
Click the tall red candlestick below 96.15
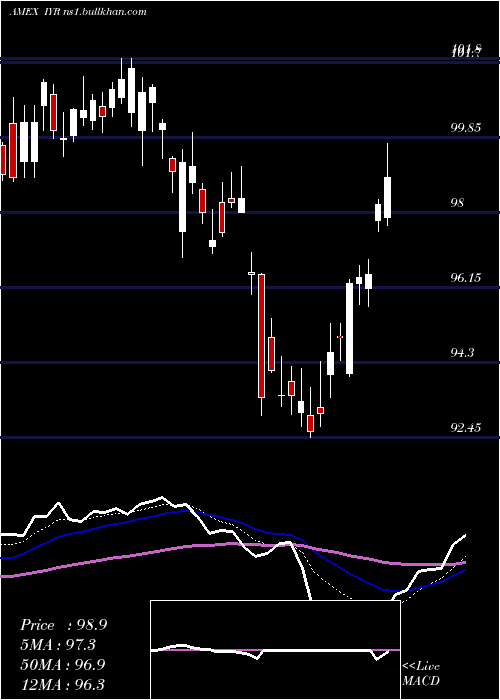click(x=261, y=336)
